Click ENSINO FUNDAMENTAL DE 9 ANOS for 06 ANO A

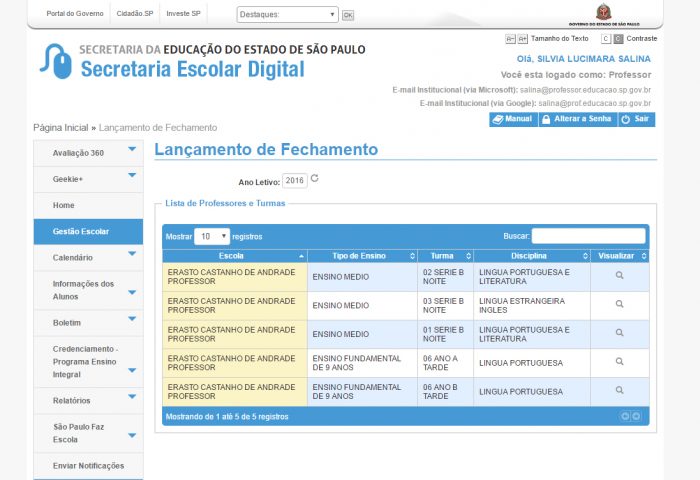[362, 363]
